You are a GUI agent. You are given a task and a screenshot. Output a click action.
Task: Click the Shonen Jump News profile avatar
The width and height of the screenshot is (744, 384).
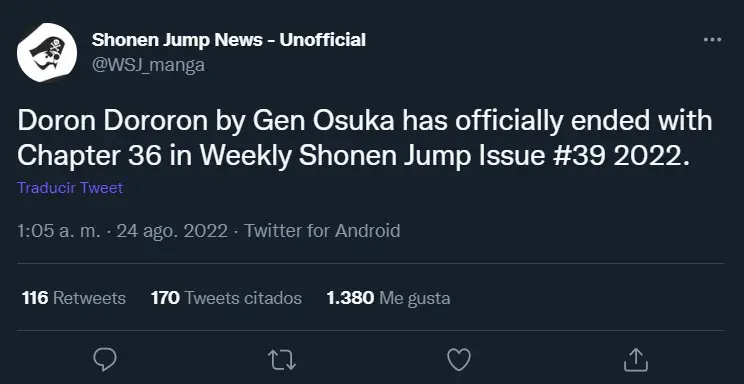(46, 52)
